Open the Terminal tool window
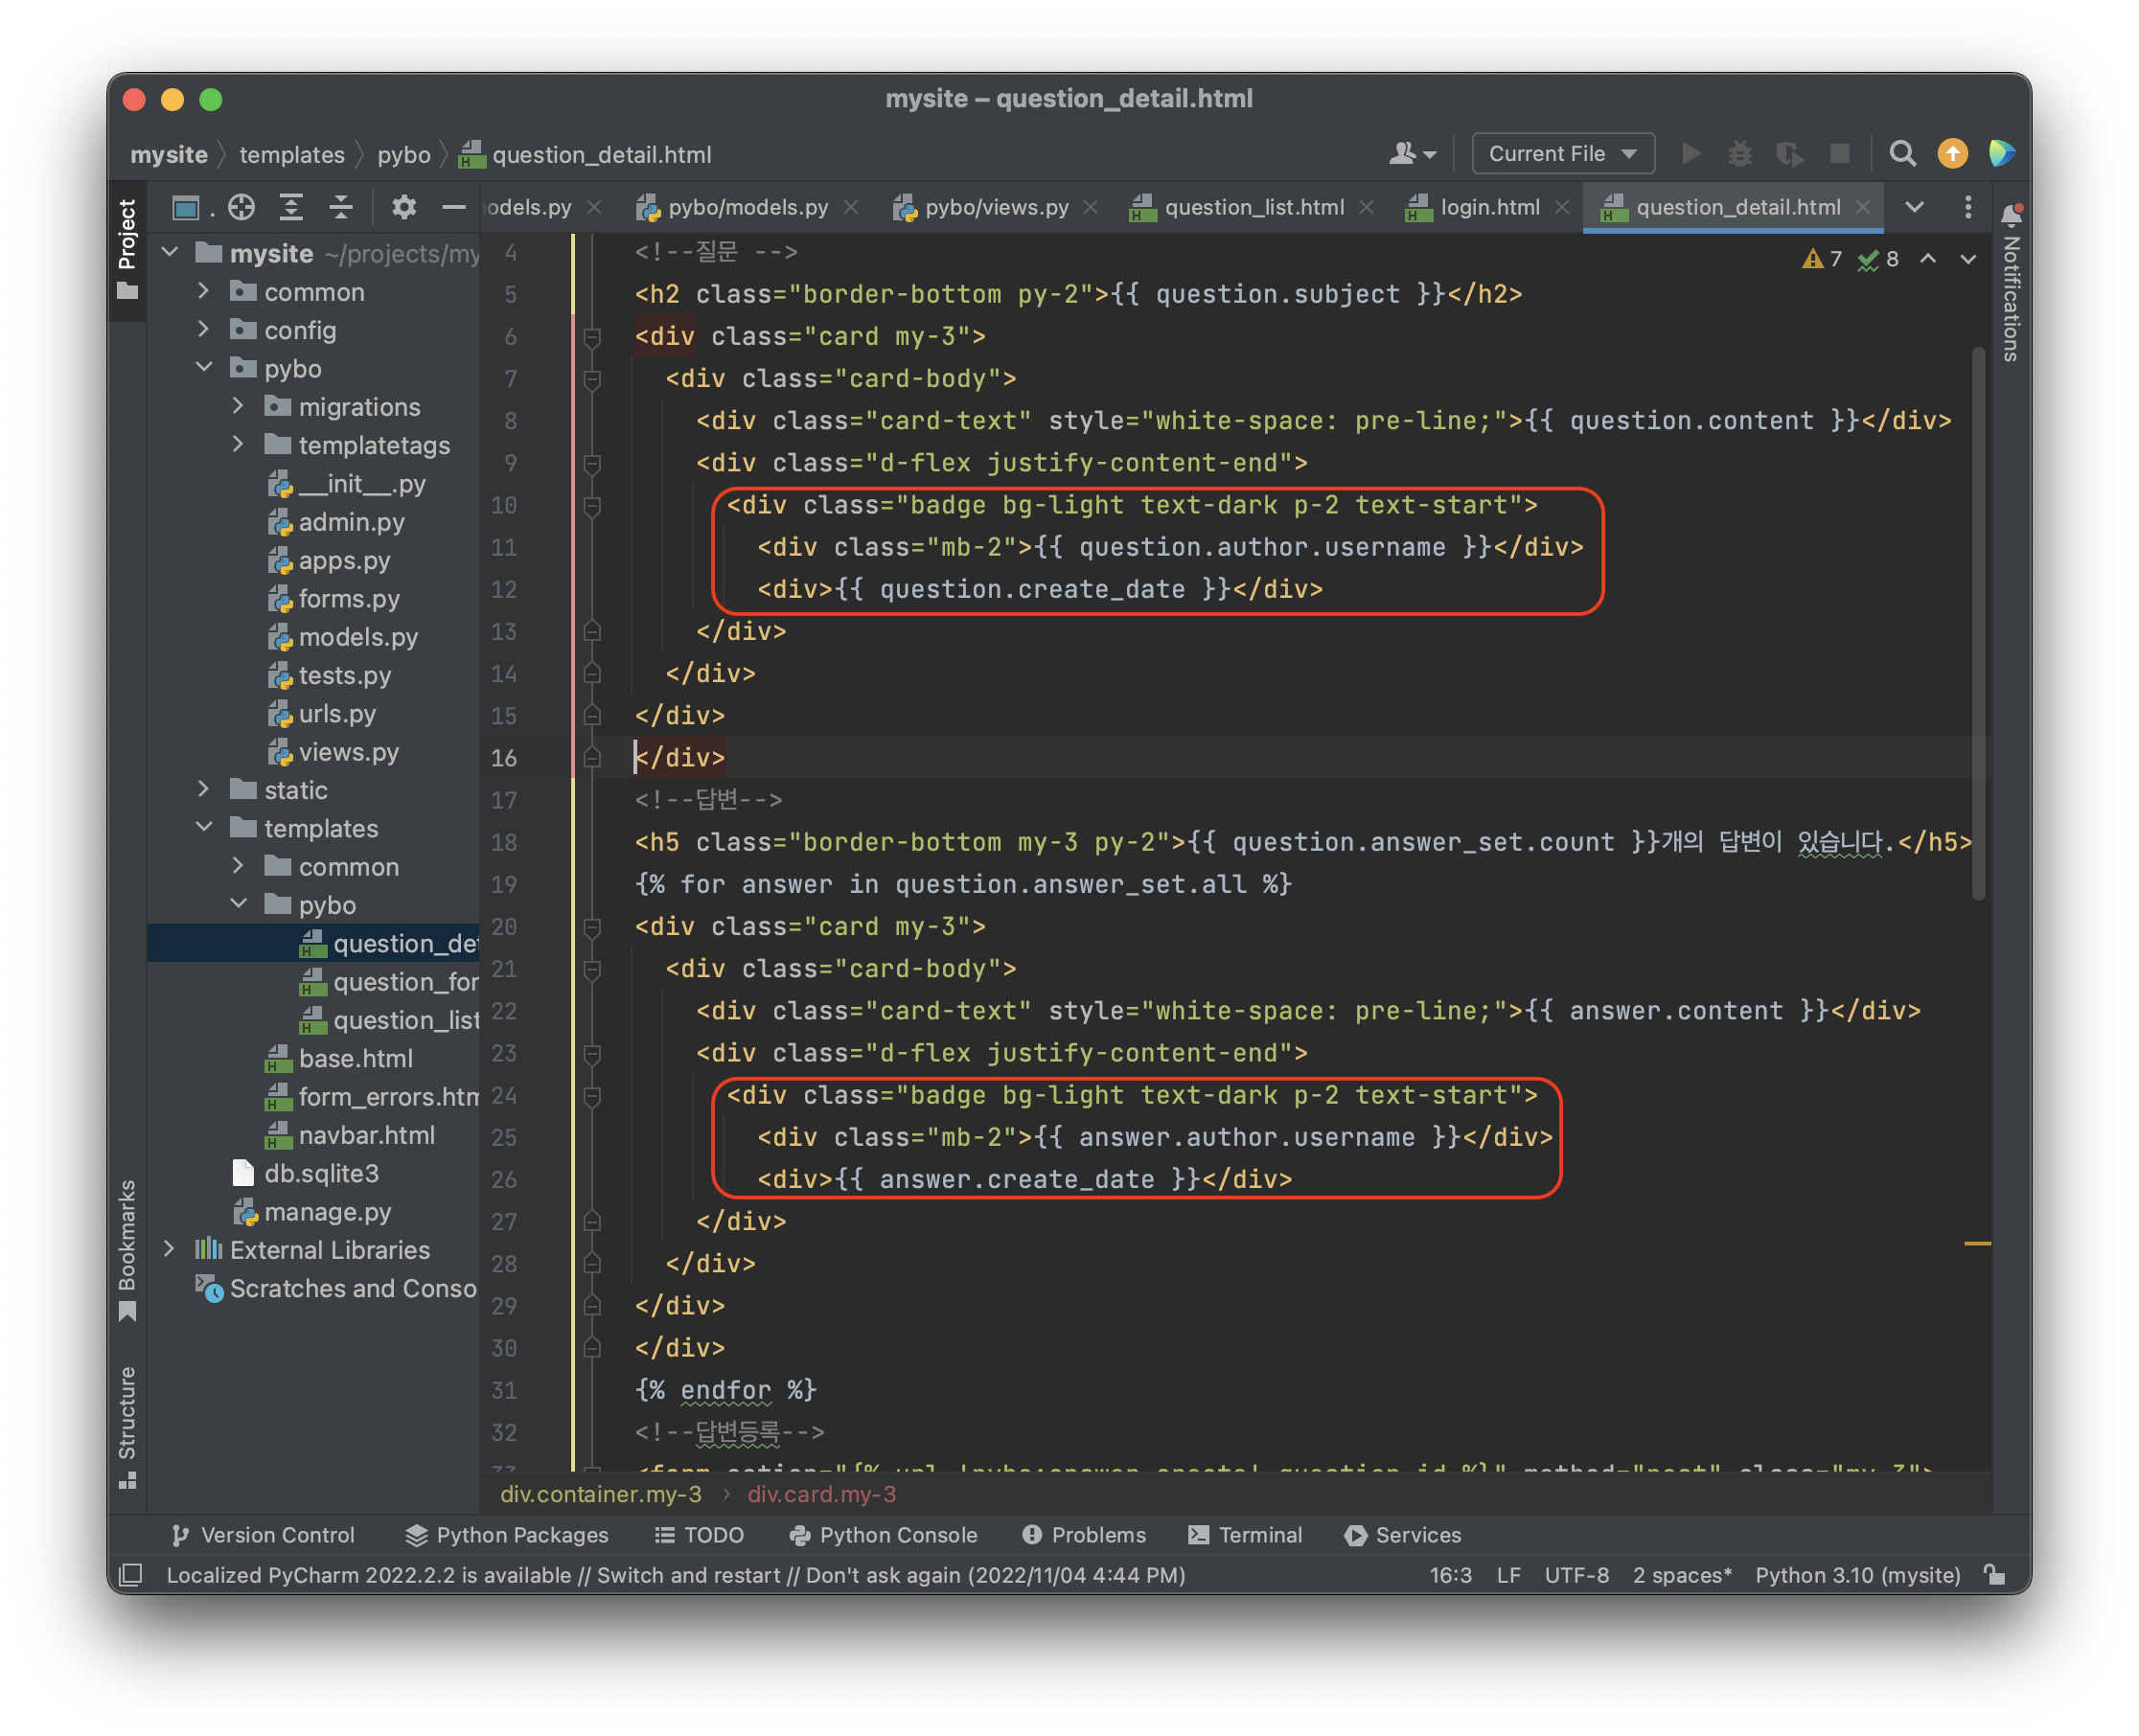 coord(1245,1535)
